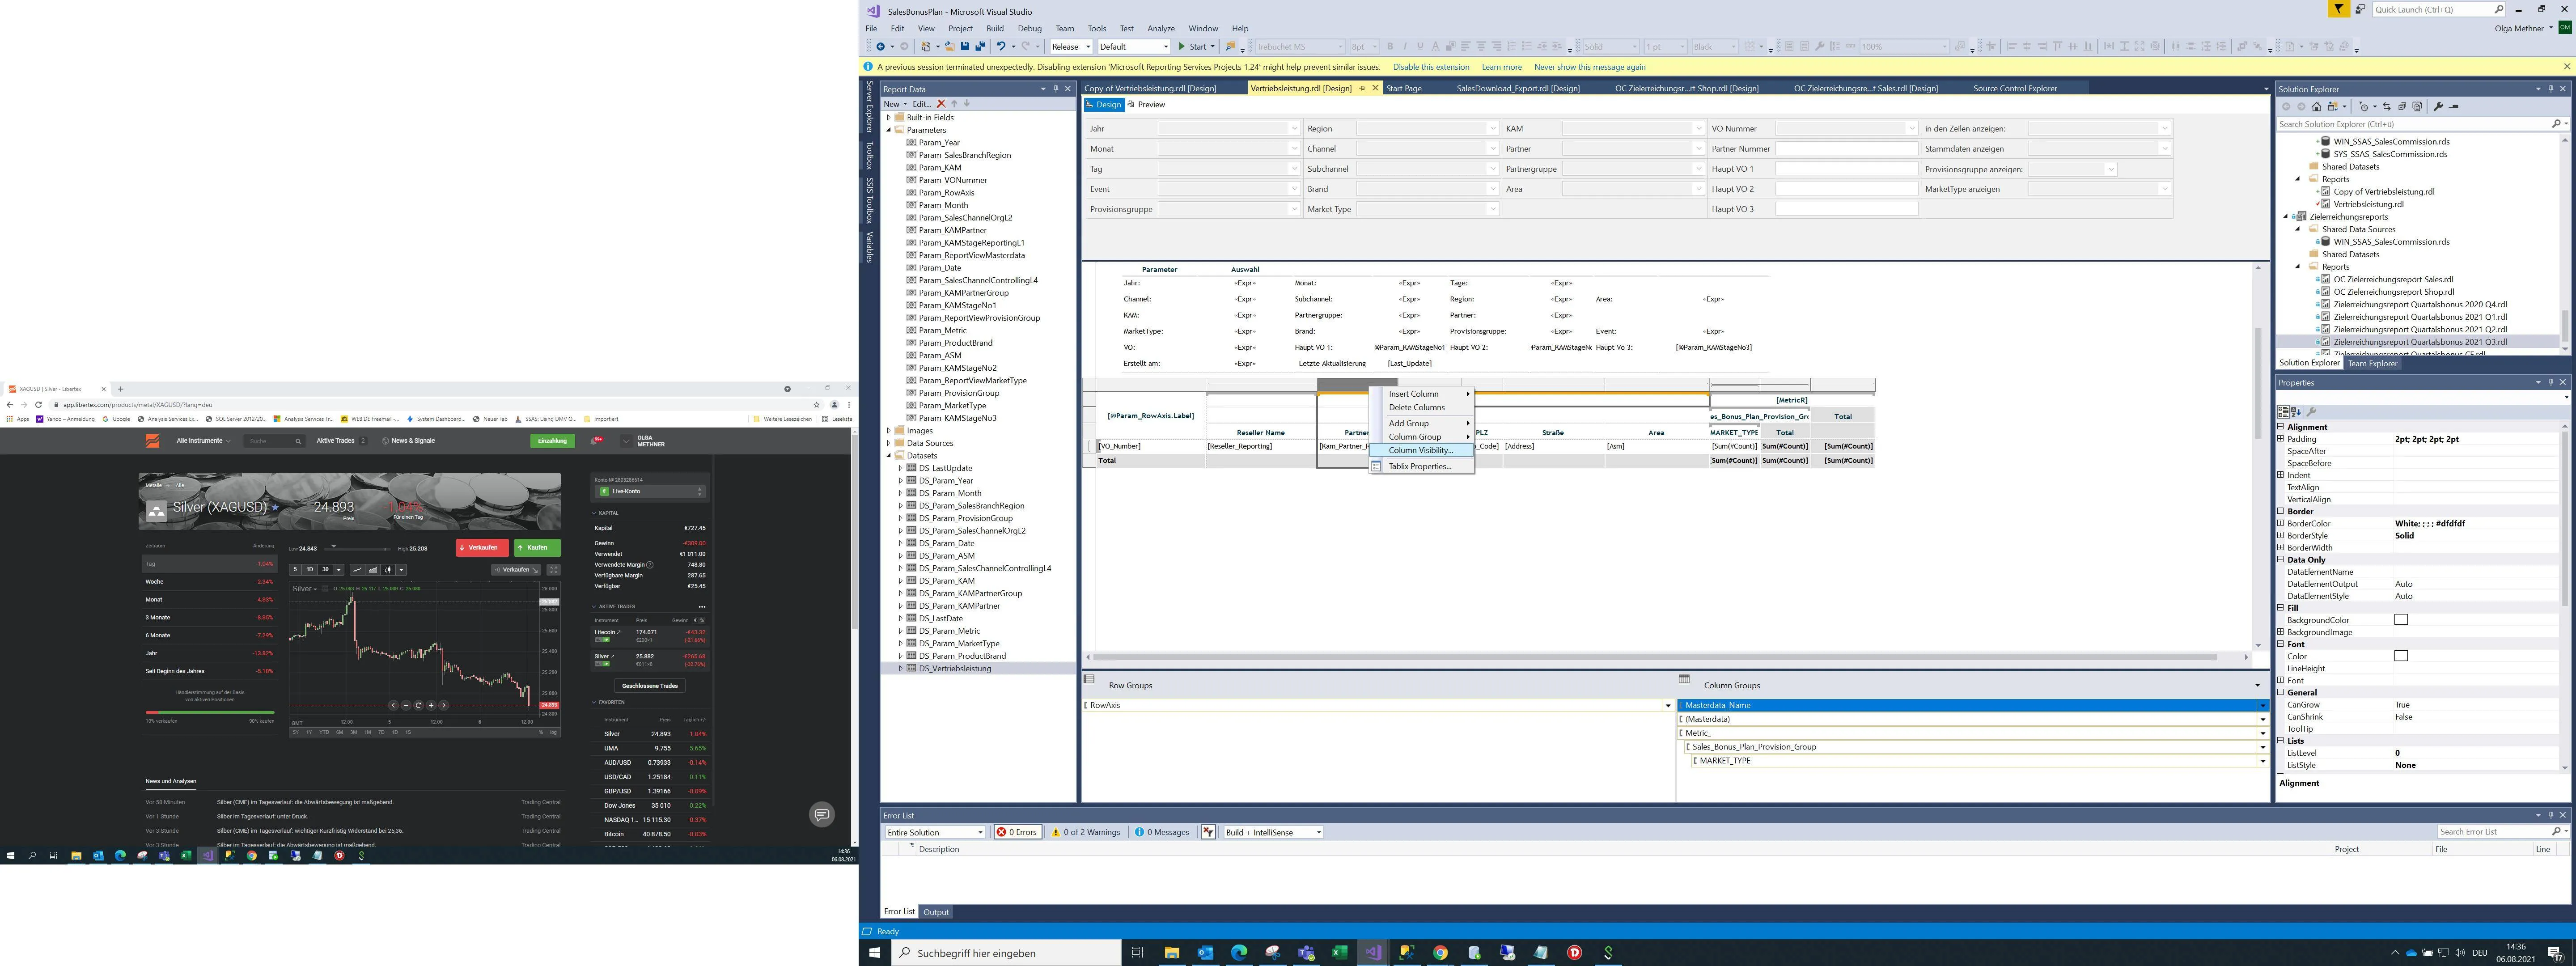Toggle the 0 Messages filter

pyautogui.click(x=1162, y=832)
